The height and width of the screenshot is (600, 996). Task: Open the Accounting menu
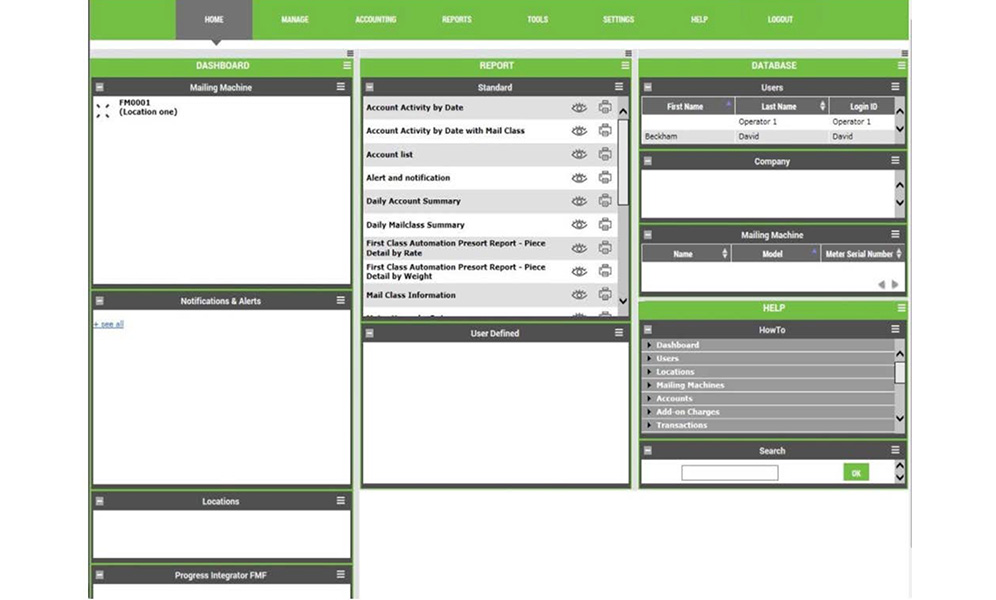[375, 20]
